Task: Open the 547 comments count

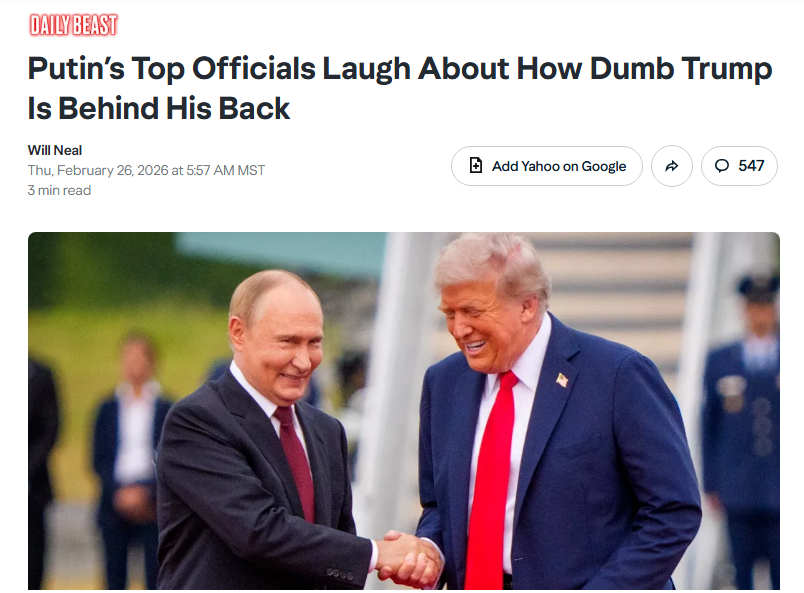Action: [x=739, y=166]
